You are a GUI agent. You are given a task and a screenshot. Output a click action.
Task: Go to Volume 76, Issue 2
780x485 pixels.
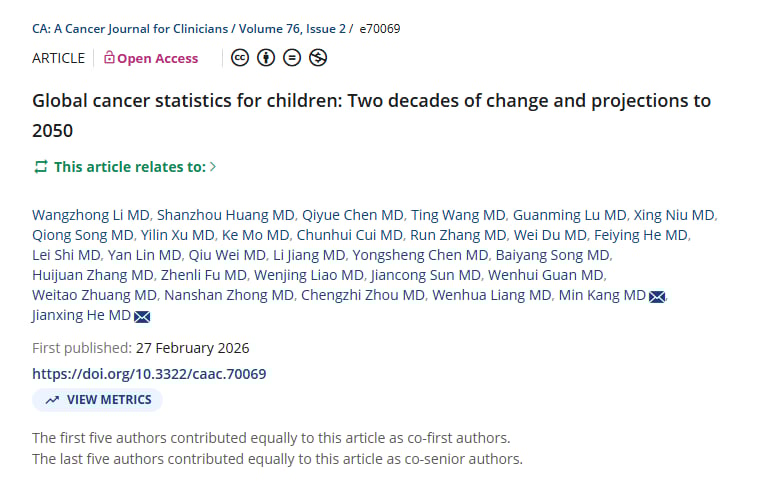point(302,29)
